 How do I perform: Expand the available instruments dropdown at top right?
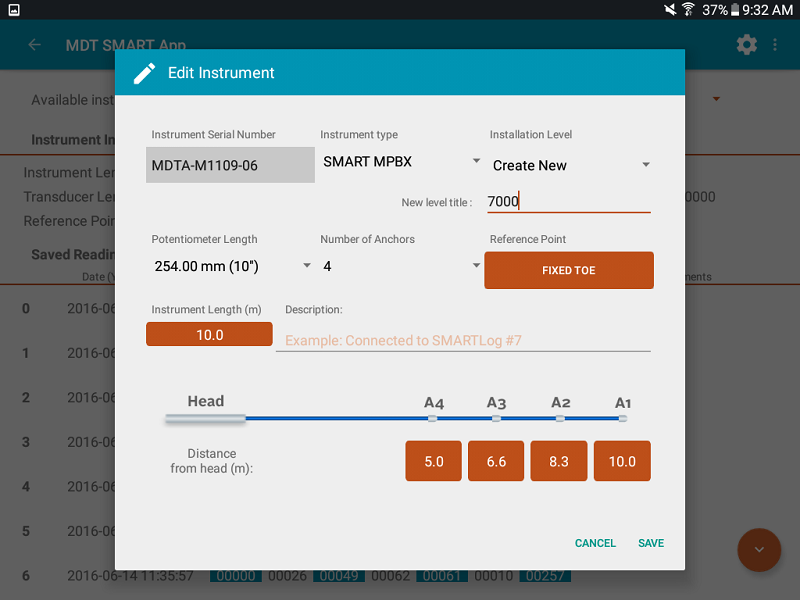[716, 99]
